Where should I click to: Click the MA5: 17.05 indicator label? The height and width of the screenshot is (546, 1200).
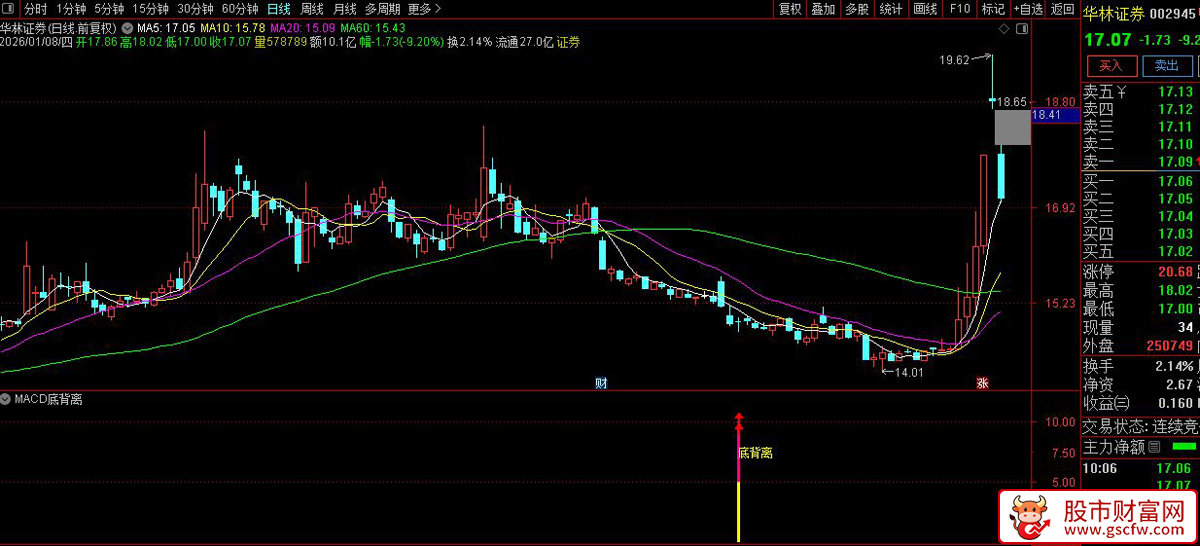pos(164,27)
